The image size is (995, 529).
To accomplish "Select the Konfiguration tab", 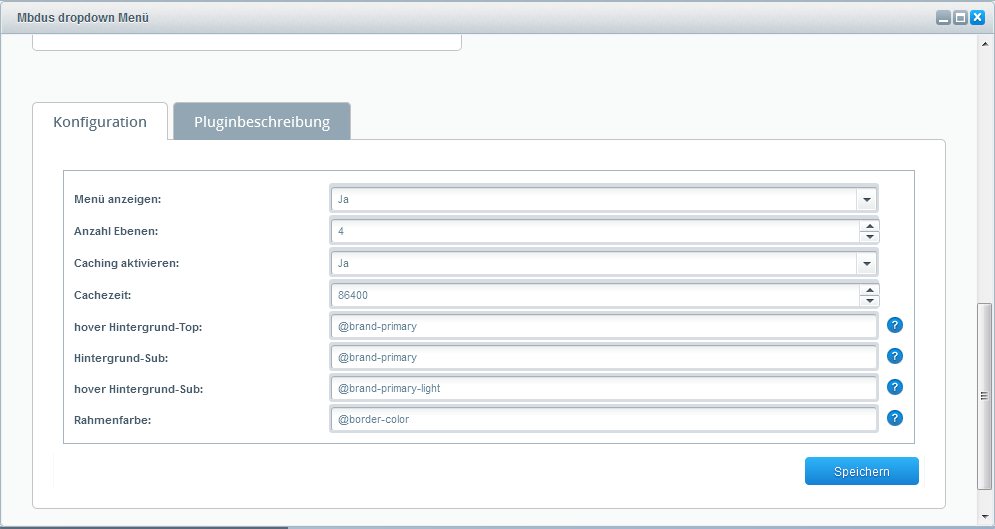I will (100, 122).
